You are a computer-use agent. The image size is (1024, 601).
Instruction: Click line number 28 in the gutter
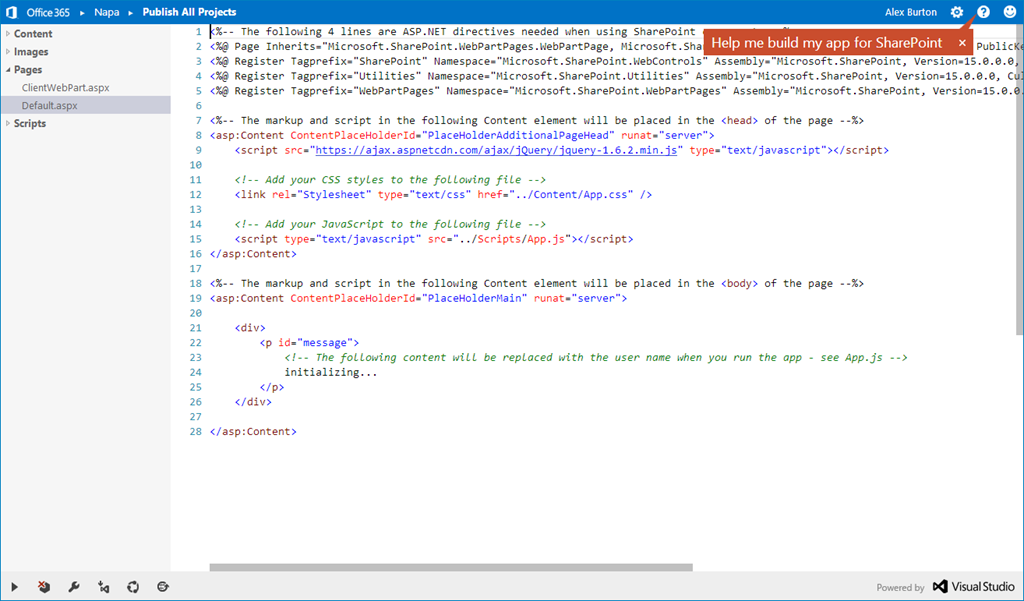click(x=196, y=431)
